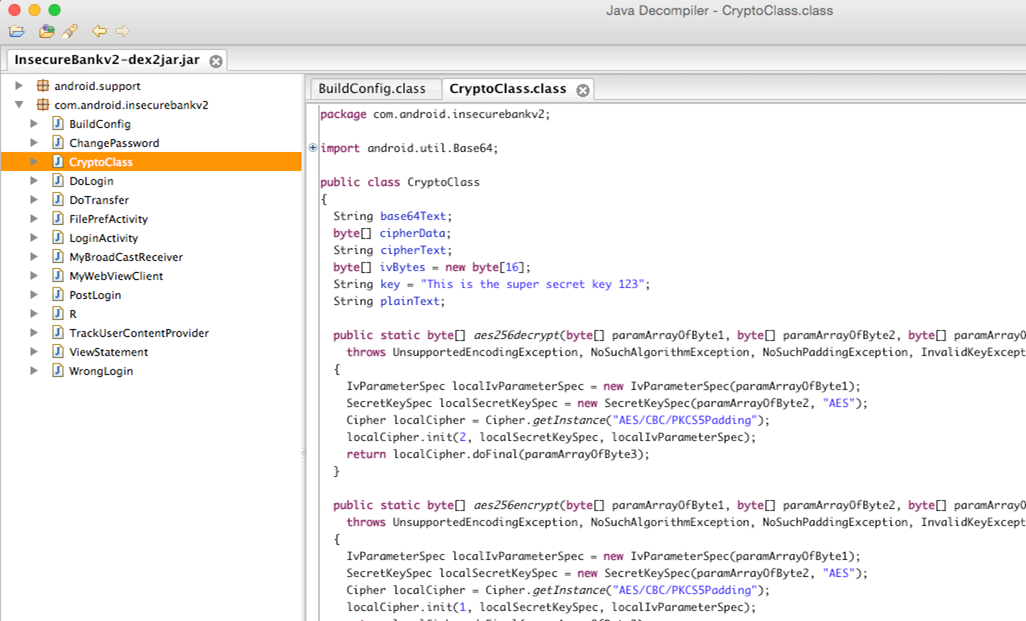1026x621 pixels.
Task: Click the aes256decrypt method name
Action: coord(516,335)
